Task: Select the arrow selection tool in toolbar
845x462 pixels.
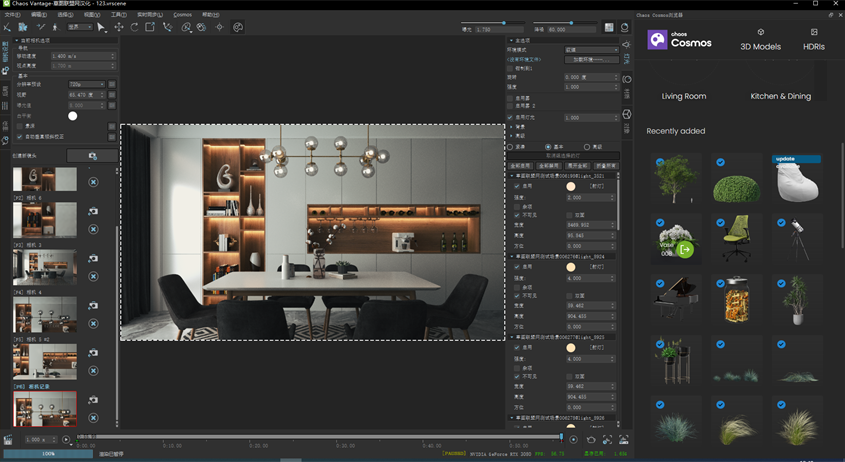Action: [x=101, y=27]
